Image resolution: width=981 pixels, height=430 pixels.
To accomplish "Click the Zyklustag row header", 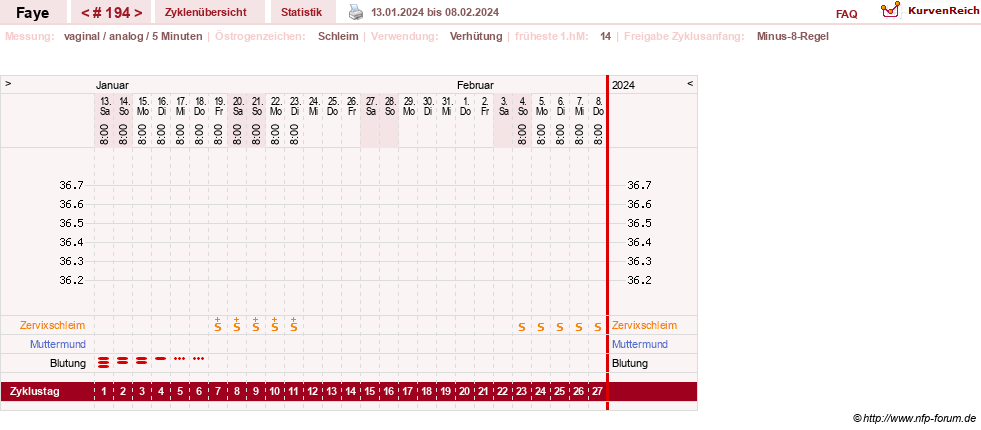I will (x=35, y=392).
